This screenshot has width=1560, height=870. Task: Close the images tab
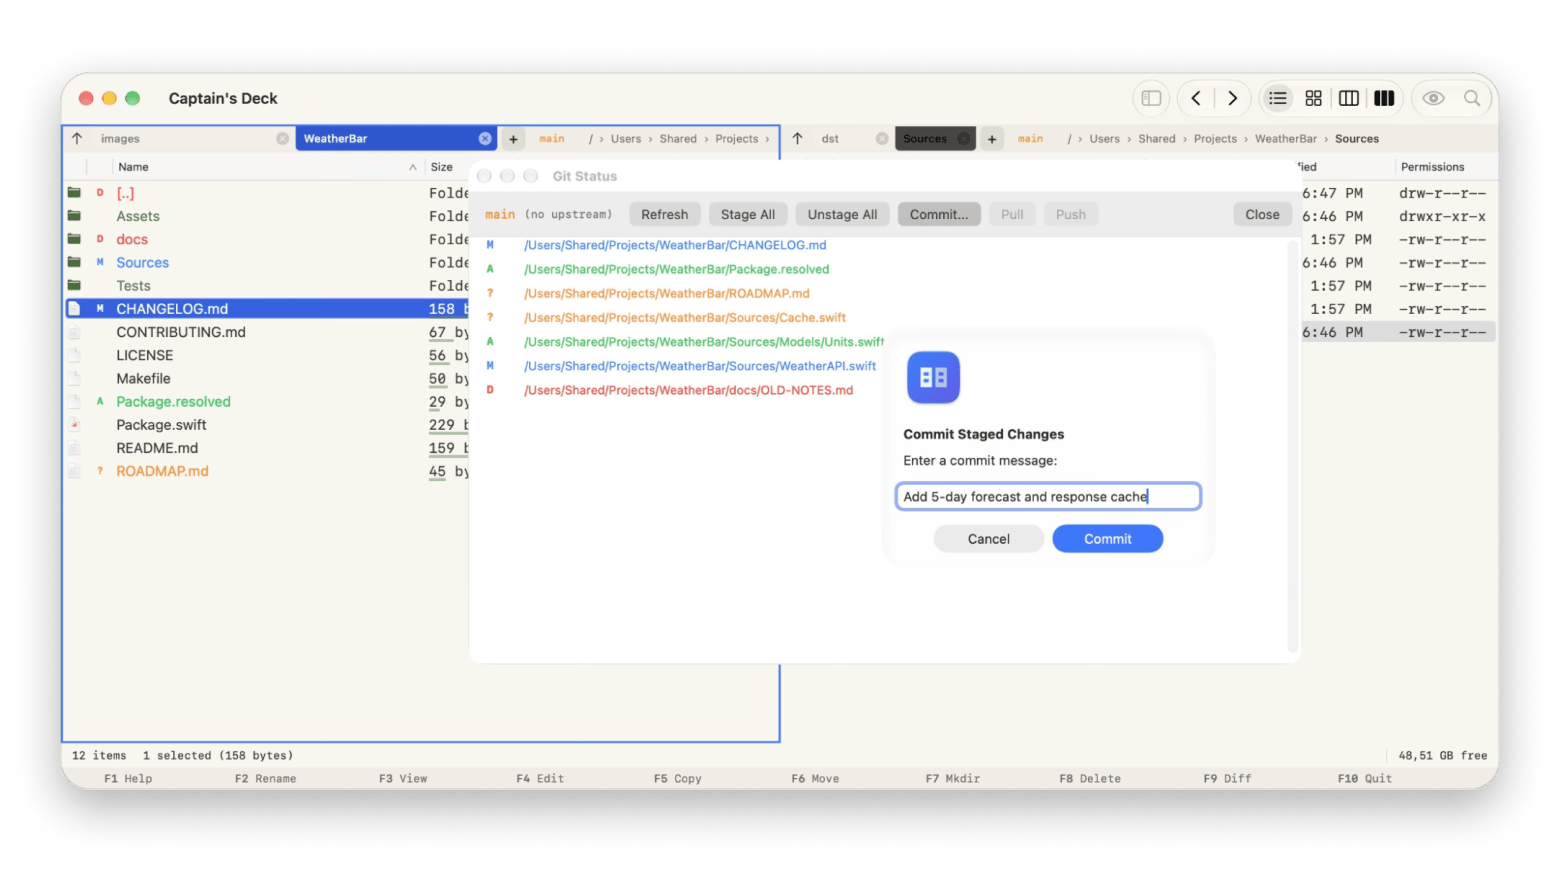coord(283,139)
